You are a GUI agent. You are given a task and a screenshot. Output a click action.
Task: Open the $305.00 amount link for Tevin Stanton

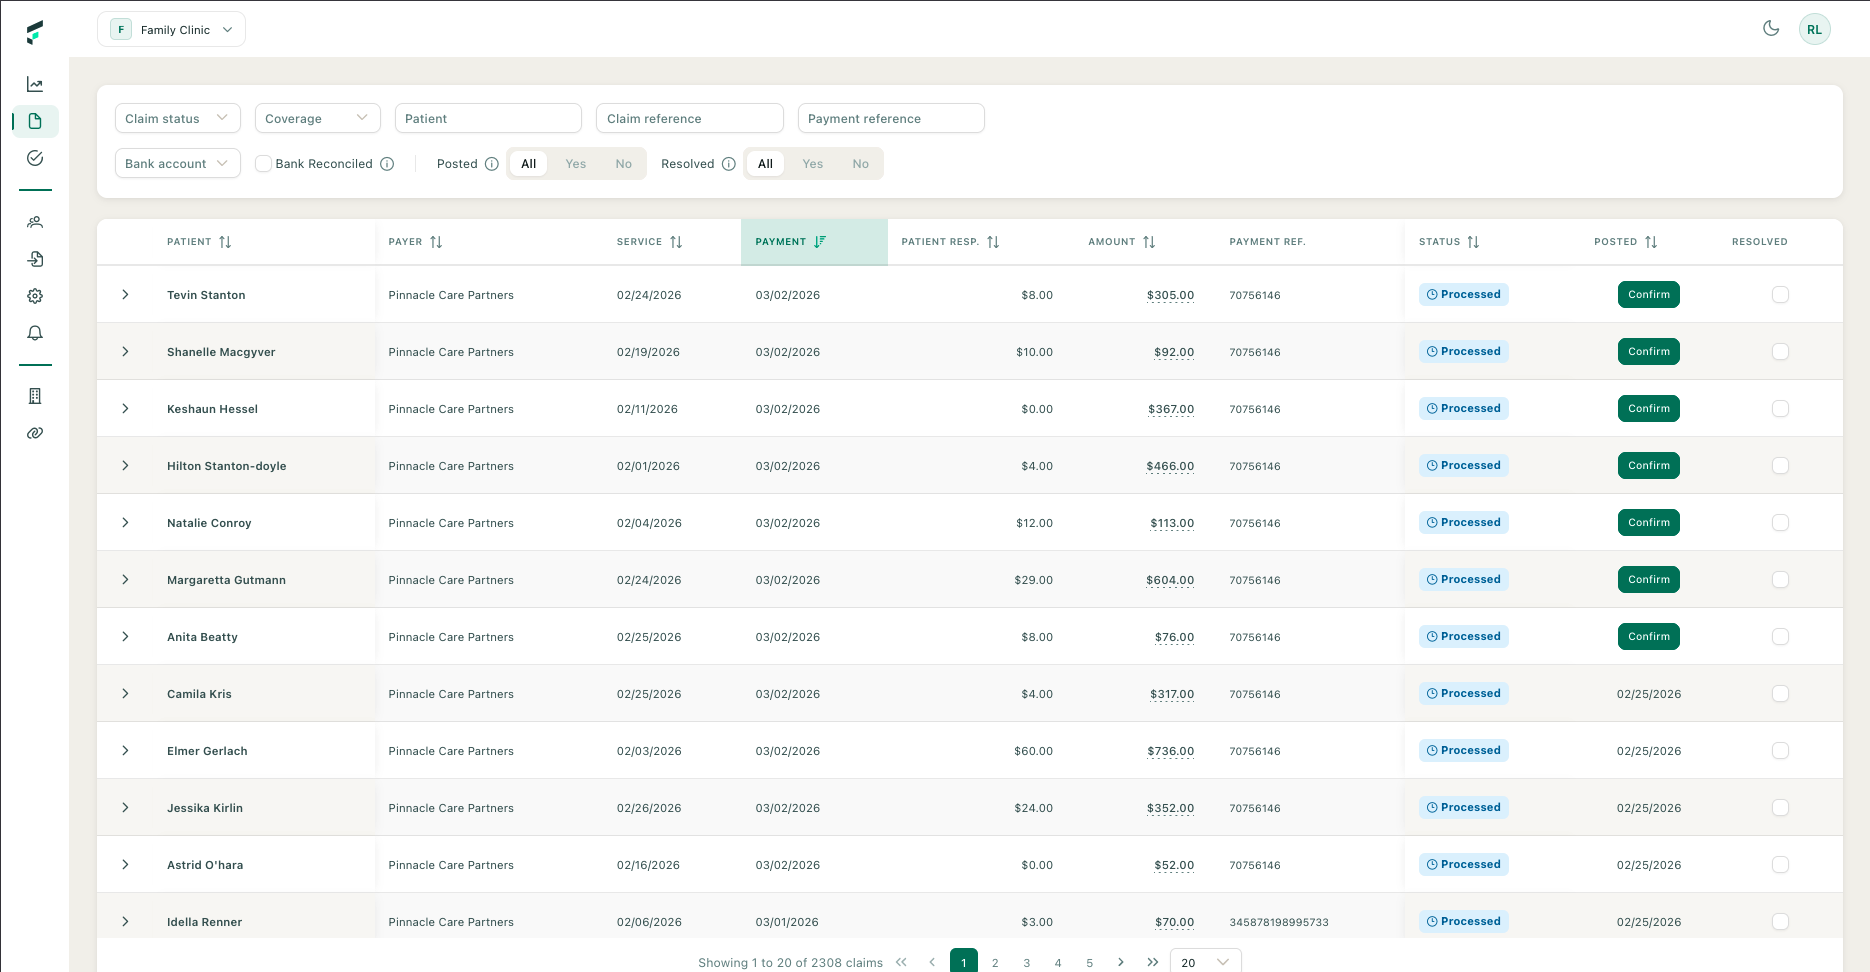point(1171,295)
